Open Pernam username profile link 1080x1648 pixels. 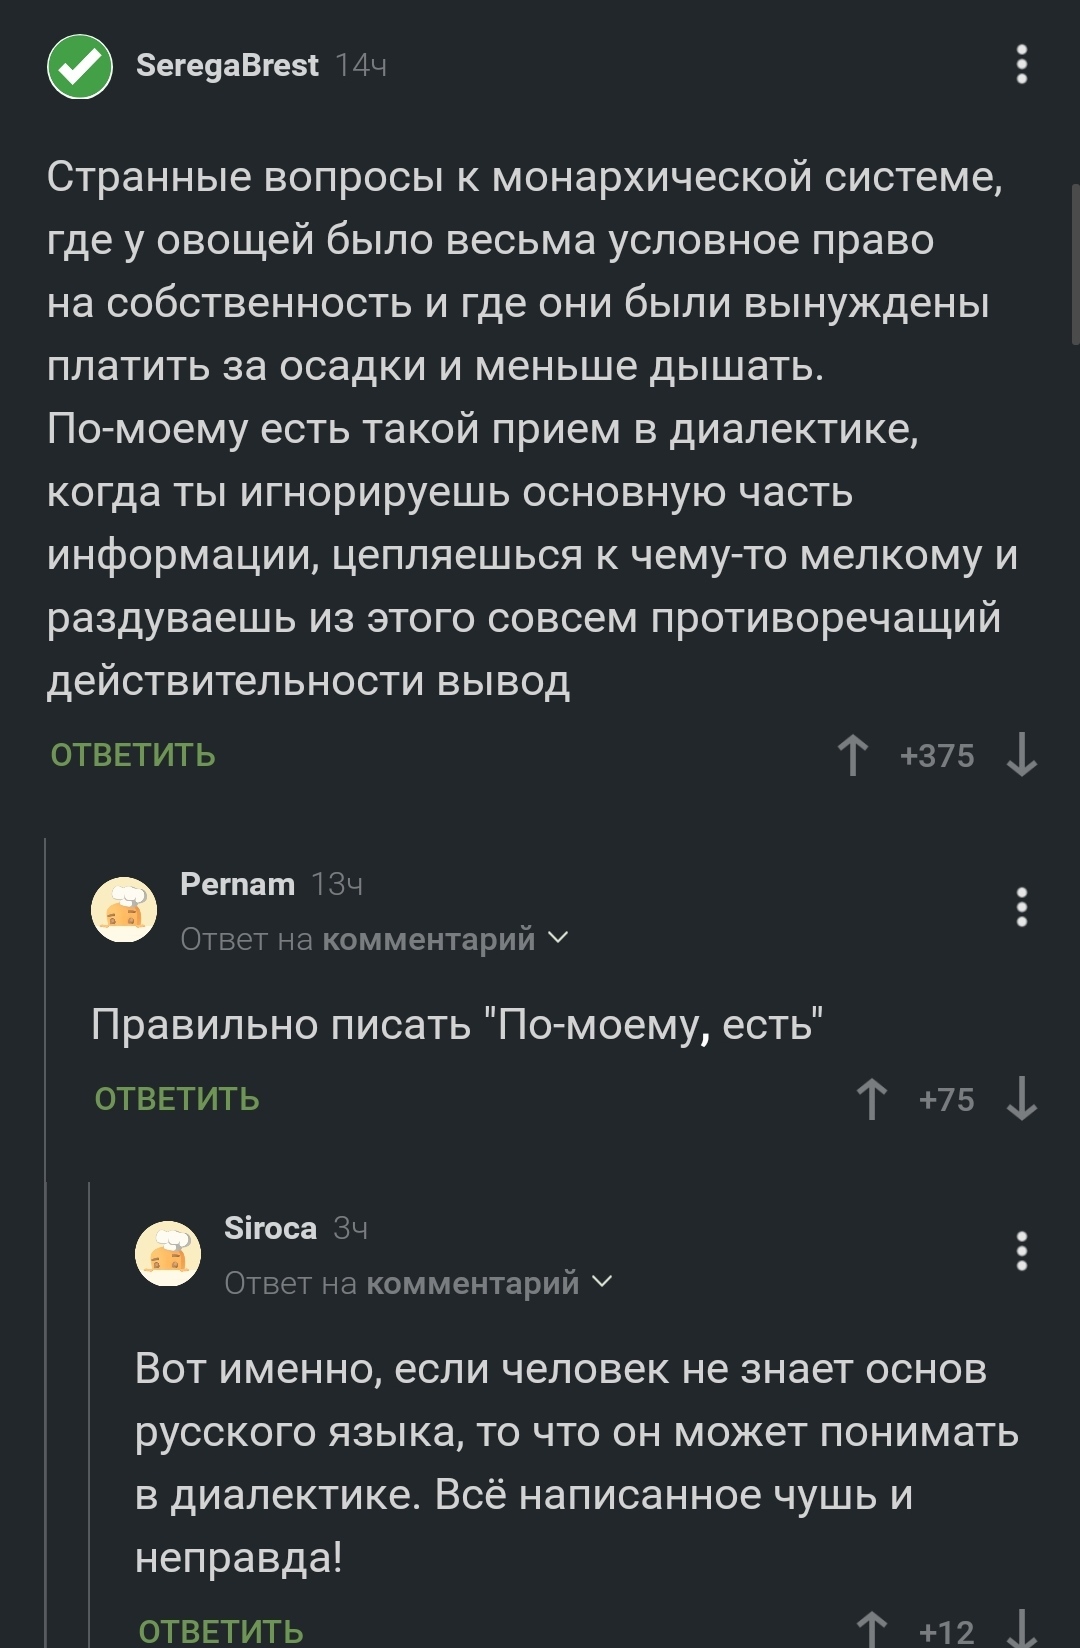pos(237,884)
